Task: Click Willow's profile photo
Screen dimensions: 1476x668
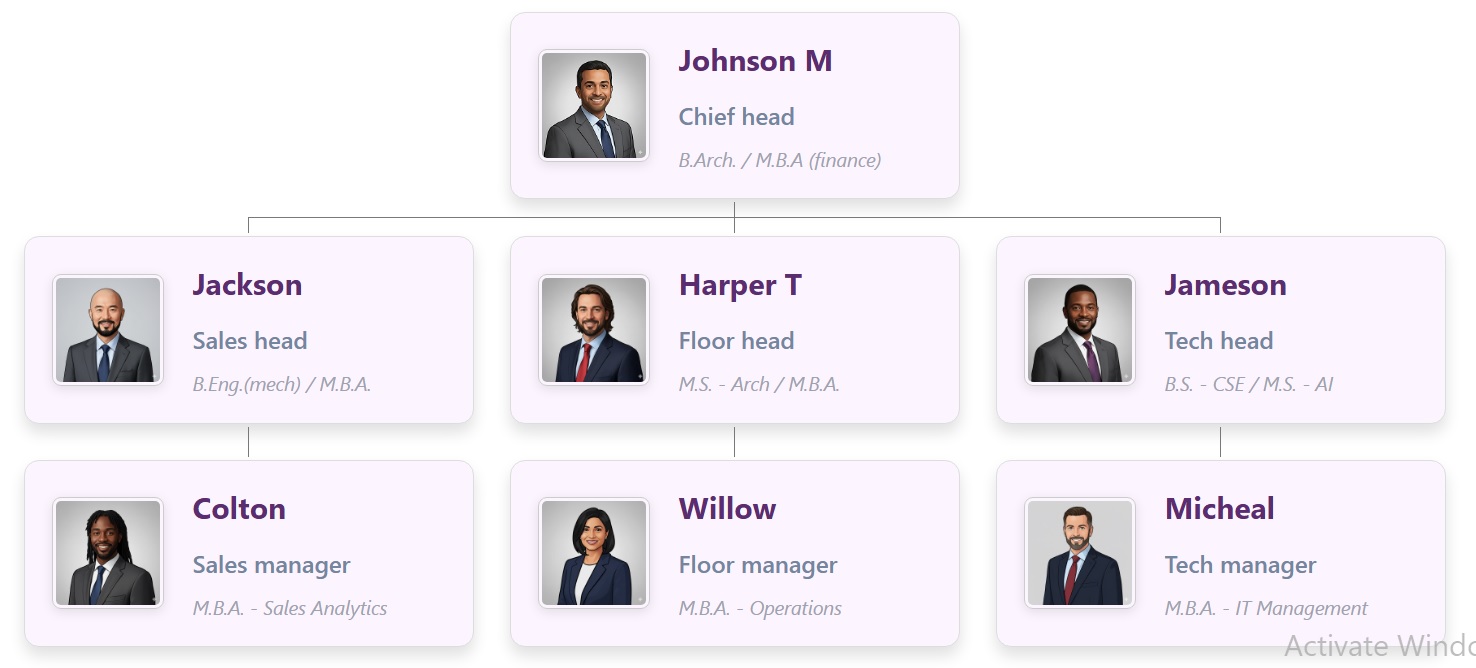Action: (594, 554)
